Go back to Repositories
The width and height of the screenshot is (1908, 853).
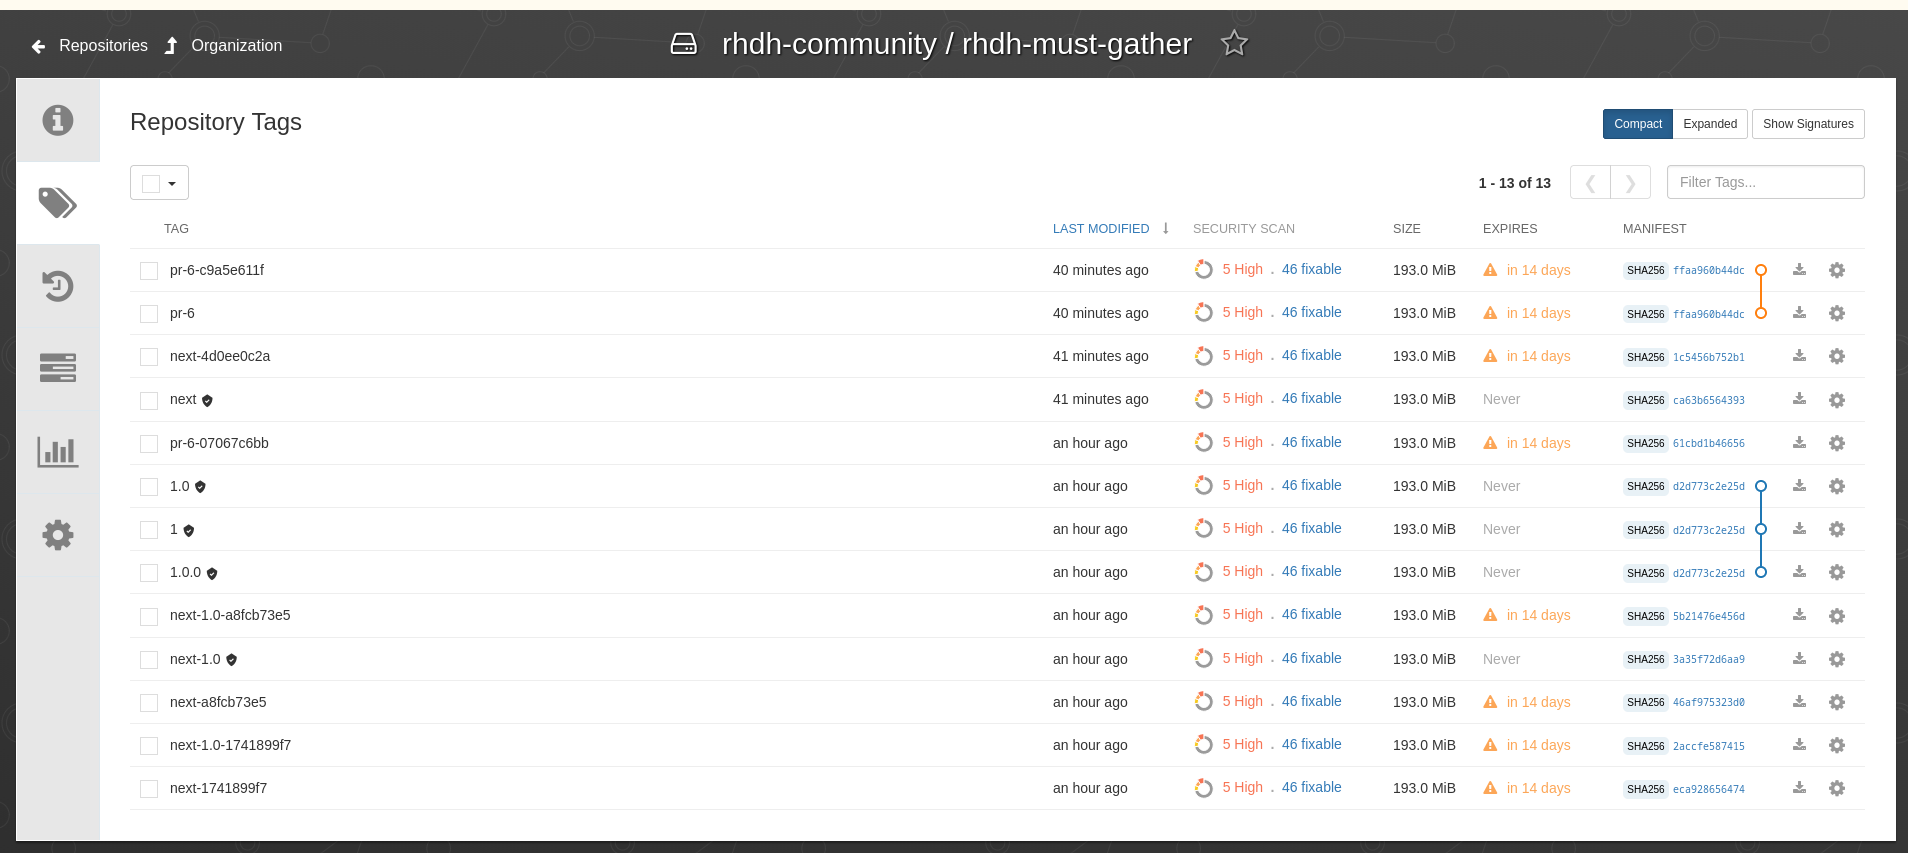click(x=90, y=46)
